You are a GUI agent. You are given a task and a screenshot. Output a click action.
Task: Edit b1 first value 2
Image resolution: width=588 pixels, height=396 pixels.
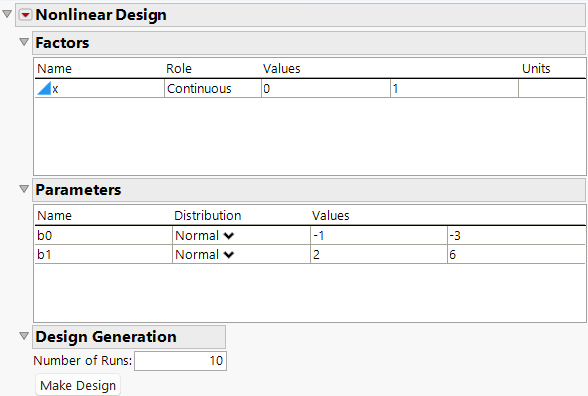(x=379, y=255)
